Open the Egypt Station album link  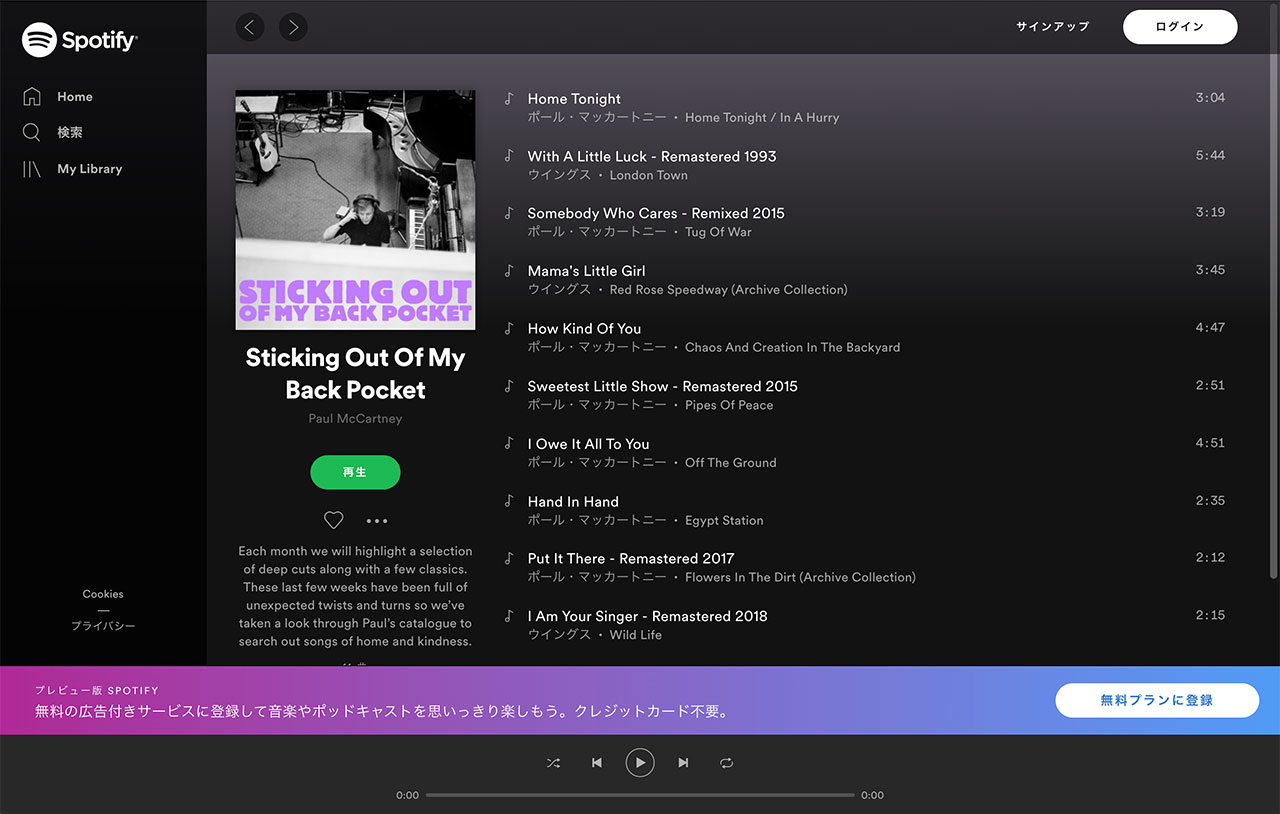point(724,521)
